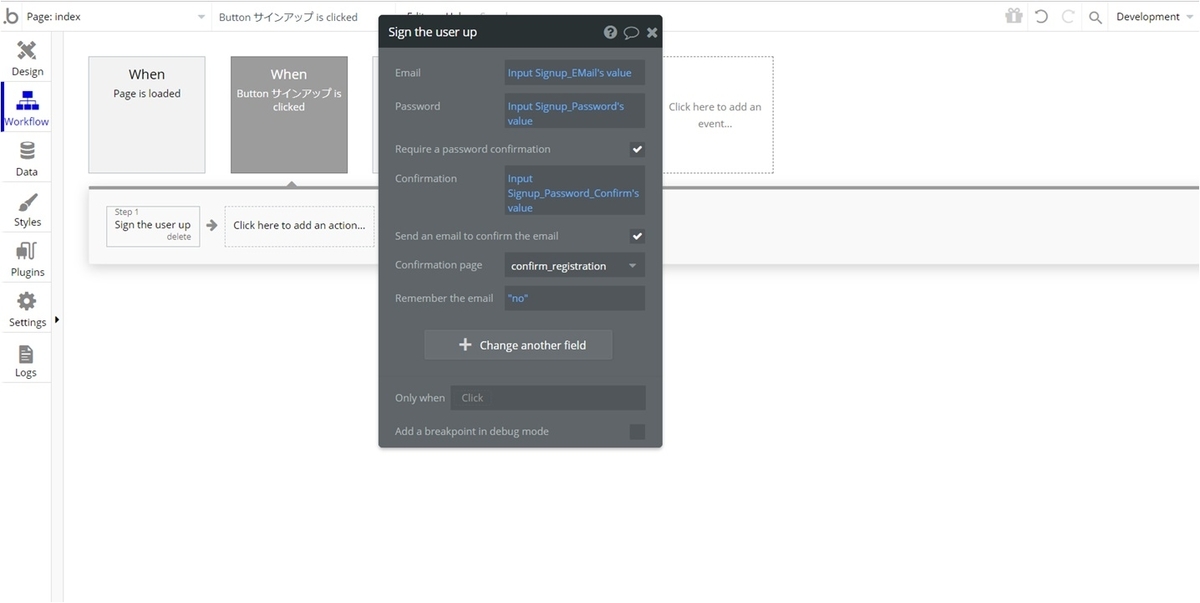Open the Page: index dropdown
Image resolution: width=1200 pixels, height=603 pixels.
(x=117, y=17)
